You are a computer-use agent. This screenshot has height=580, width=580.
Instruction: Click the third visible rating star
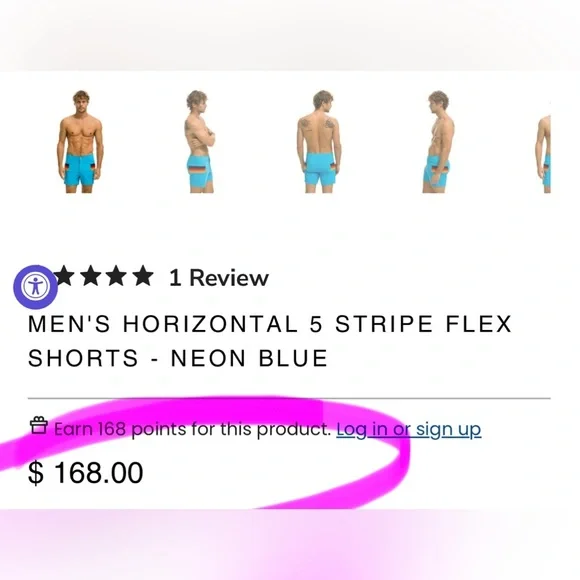tap(117, 276)
